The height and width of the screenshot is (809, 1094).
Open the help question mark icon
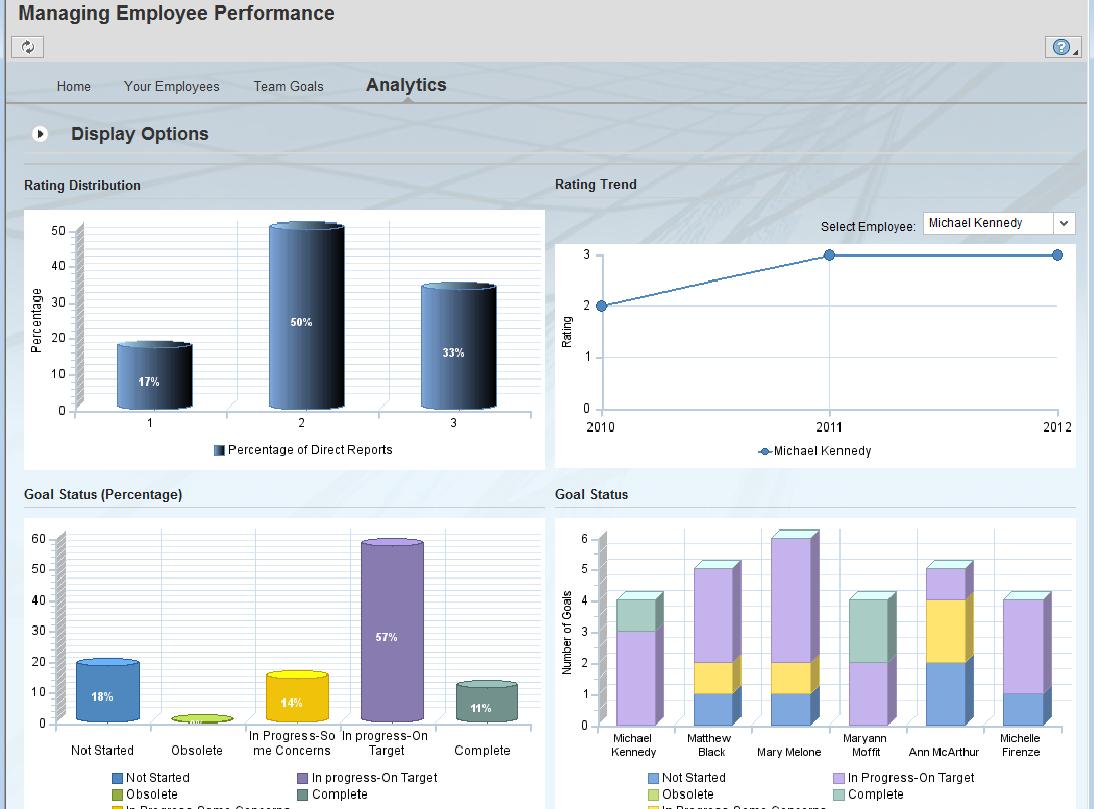tap(1061, 47)
